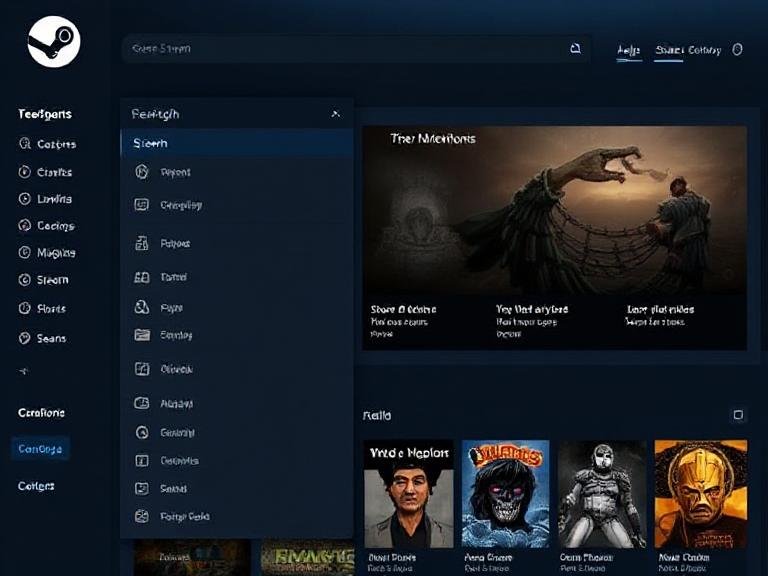Screen dimensions: 768x576
Task: Click the circular target icon row in the panel
Action: (237, 432)
